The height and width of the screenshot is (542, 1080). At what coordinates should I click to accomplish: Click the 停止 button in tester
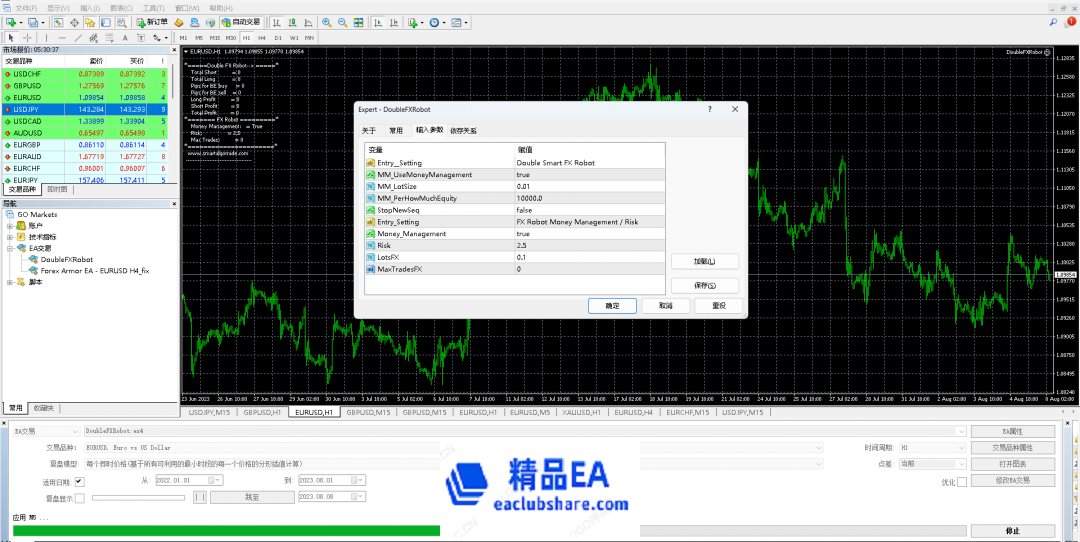[1012, 532]
